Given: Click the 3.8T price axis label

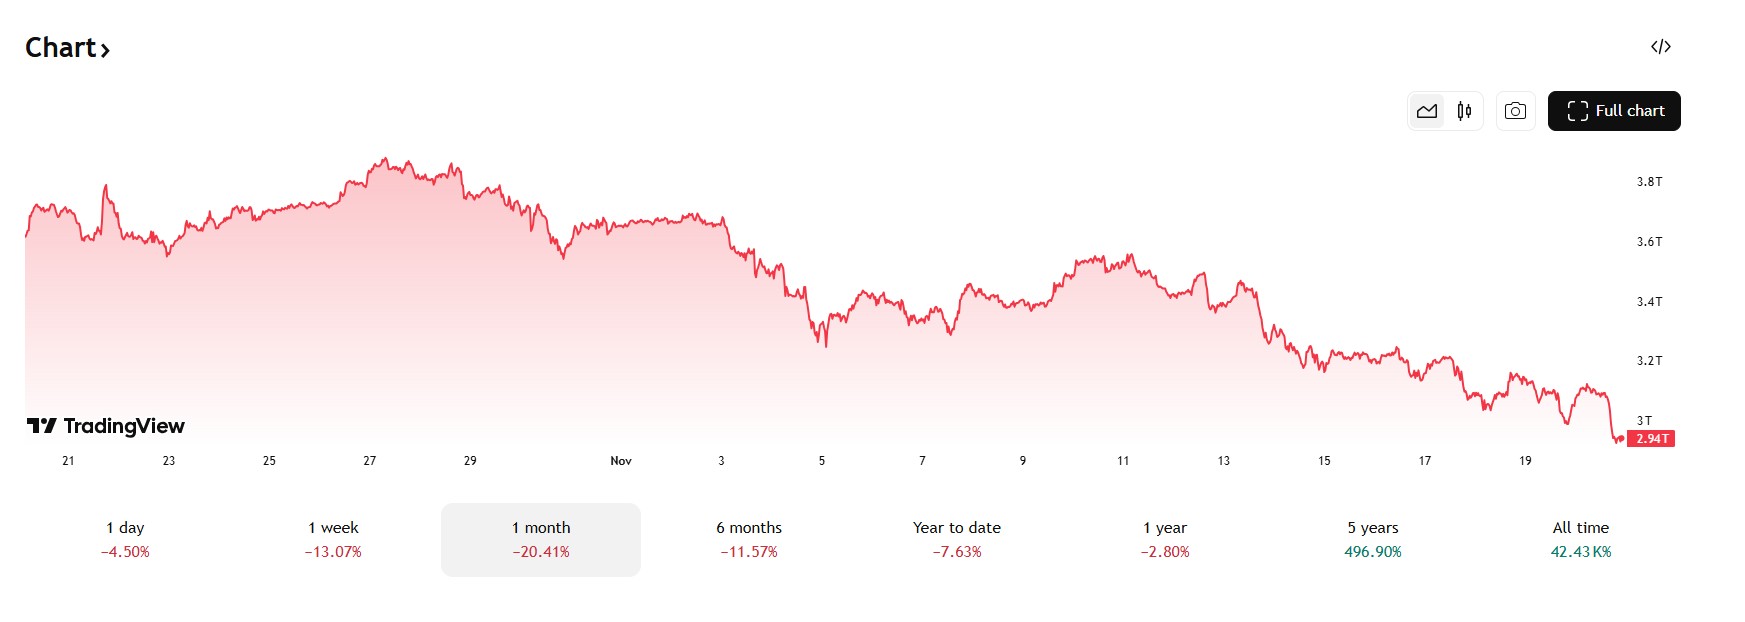Looking at the screenshot, I should (1649, 182).
